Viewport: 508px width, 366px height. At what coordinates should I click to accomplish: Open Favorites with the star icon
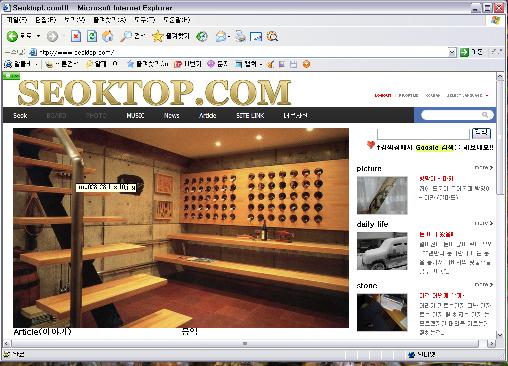[x=157, y=36]
